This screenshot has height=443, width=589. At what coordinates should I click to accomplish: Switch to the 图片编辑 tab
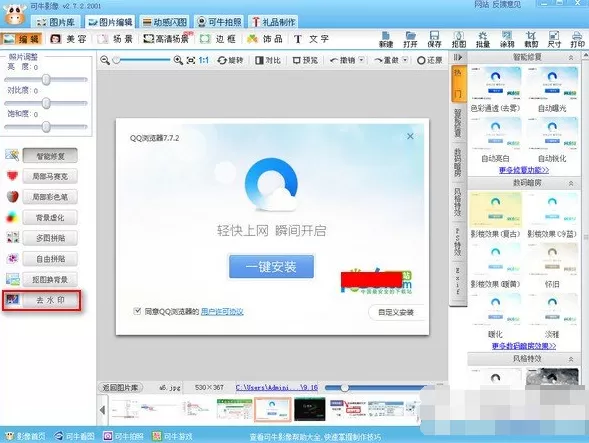tap(109, 22)
